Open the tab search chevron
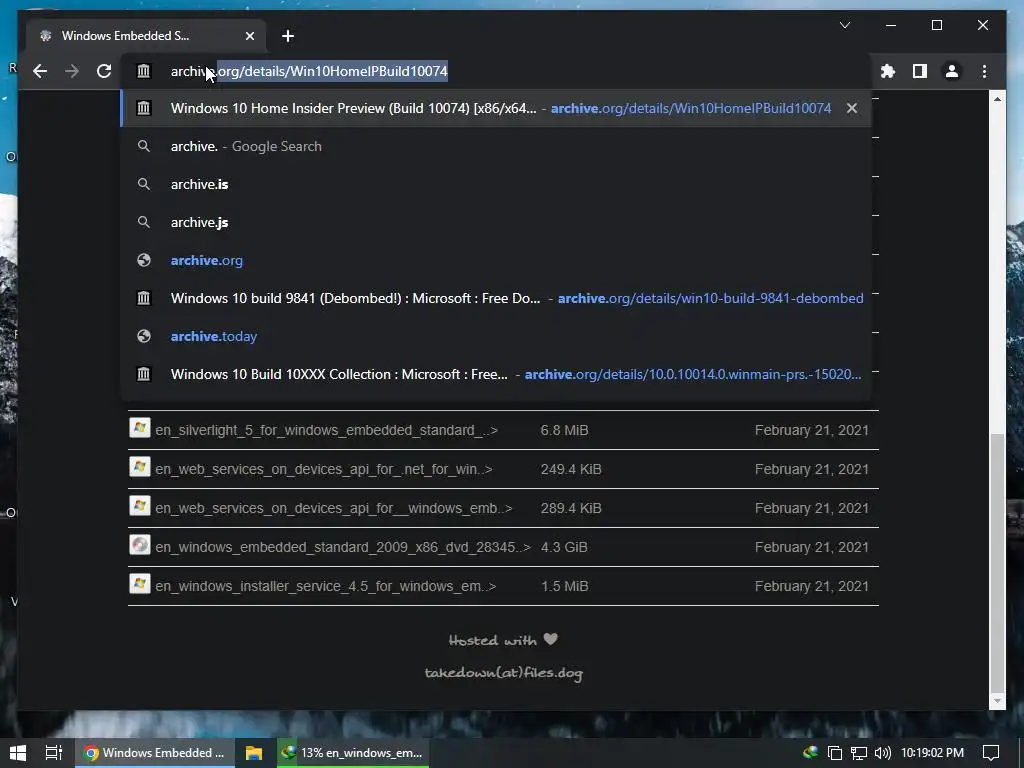Screen dimensions: 1024x768 click(x=844, y=25)
